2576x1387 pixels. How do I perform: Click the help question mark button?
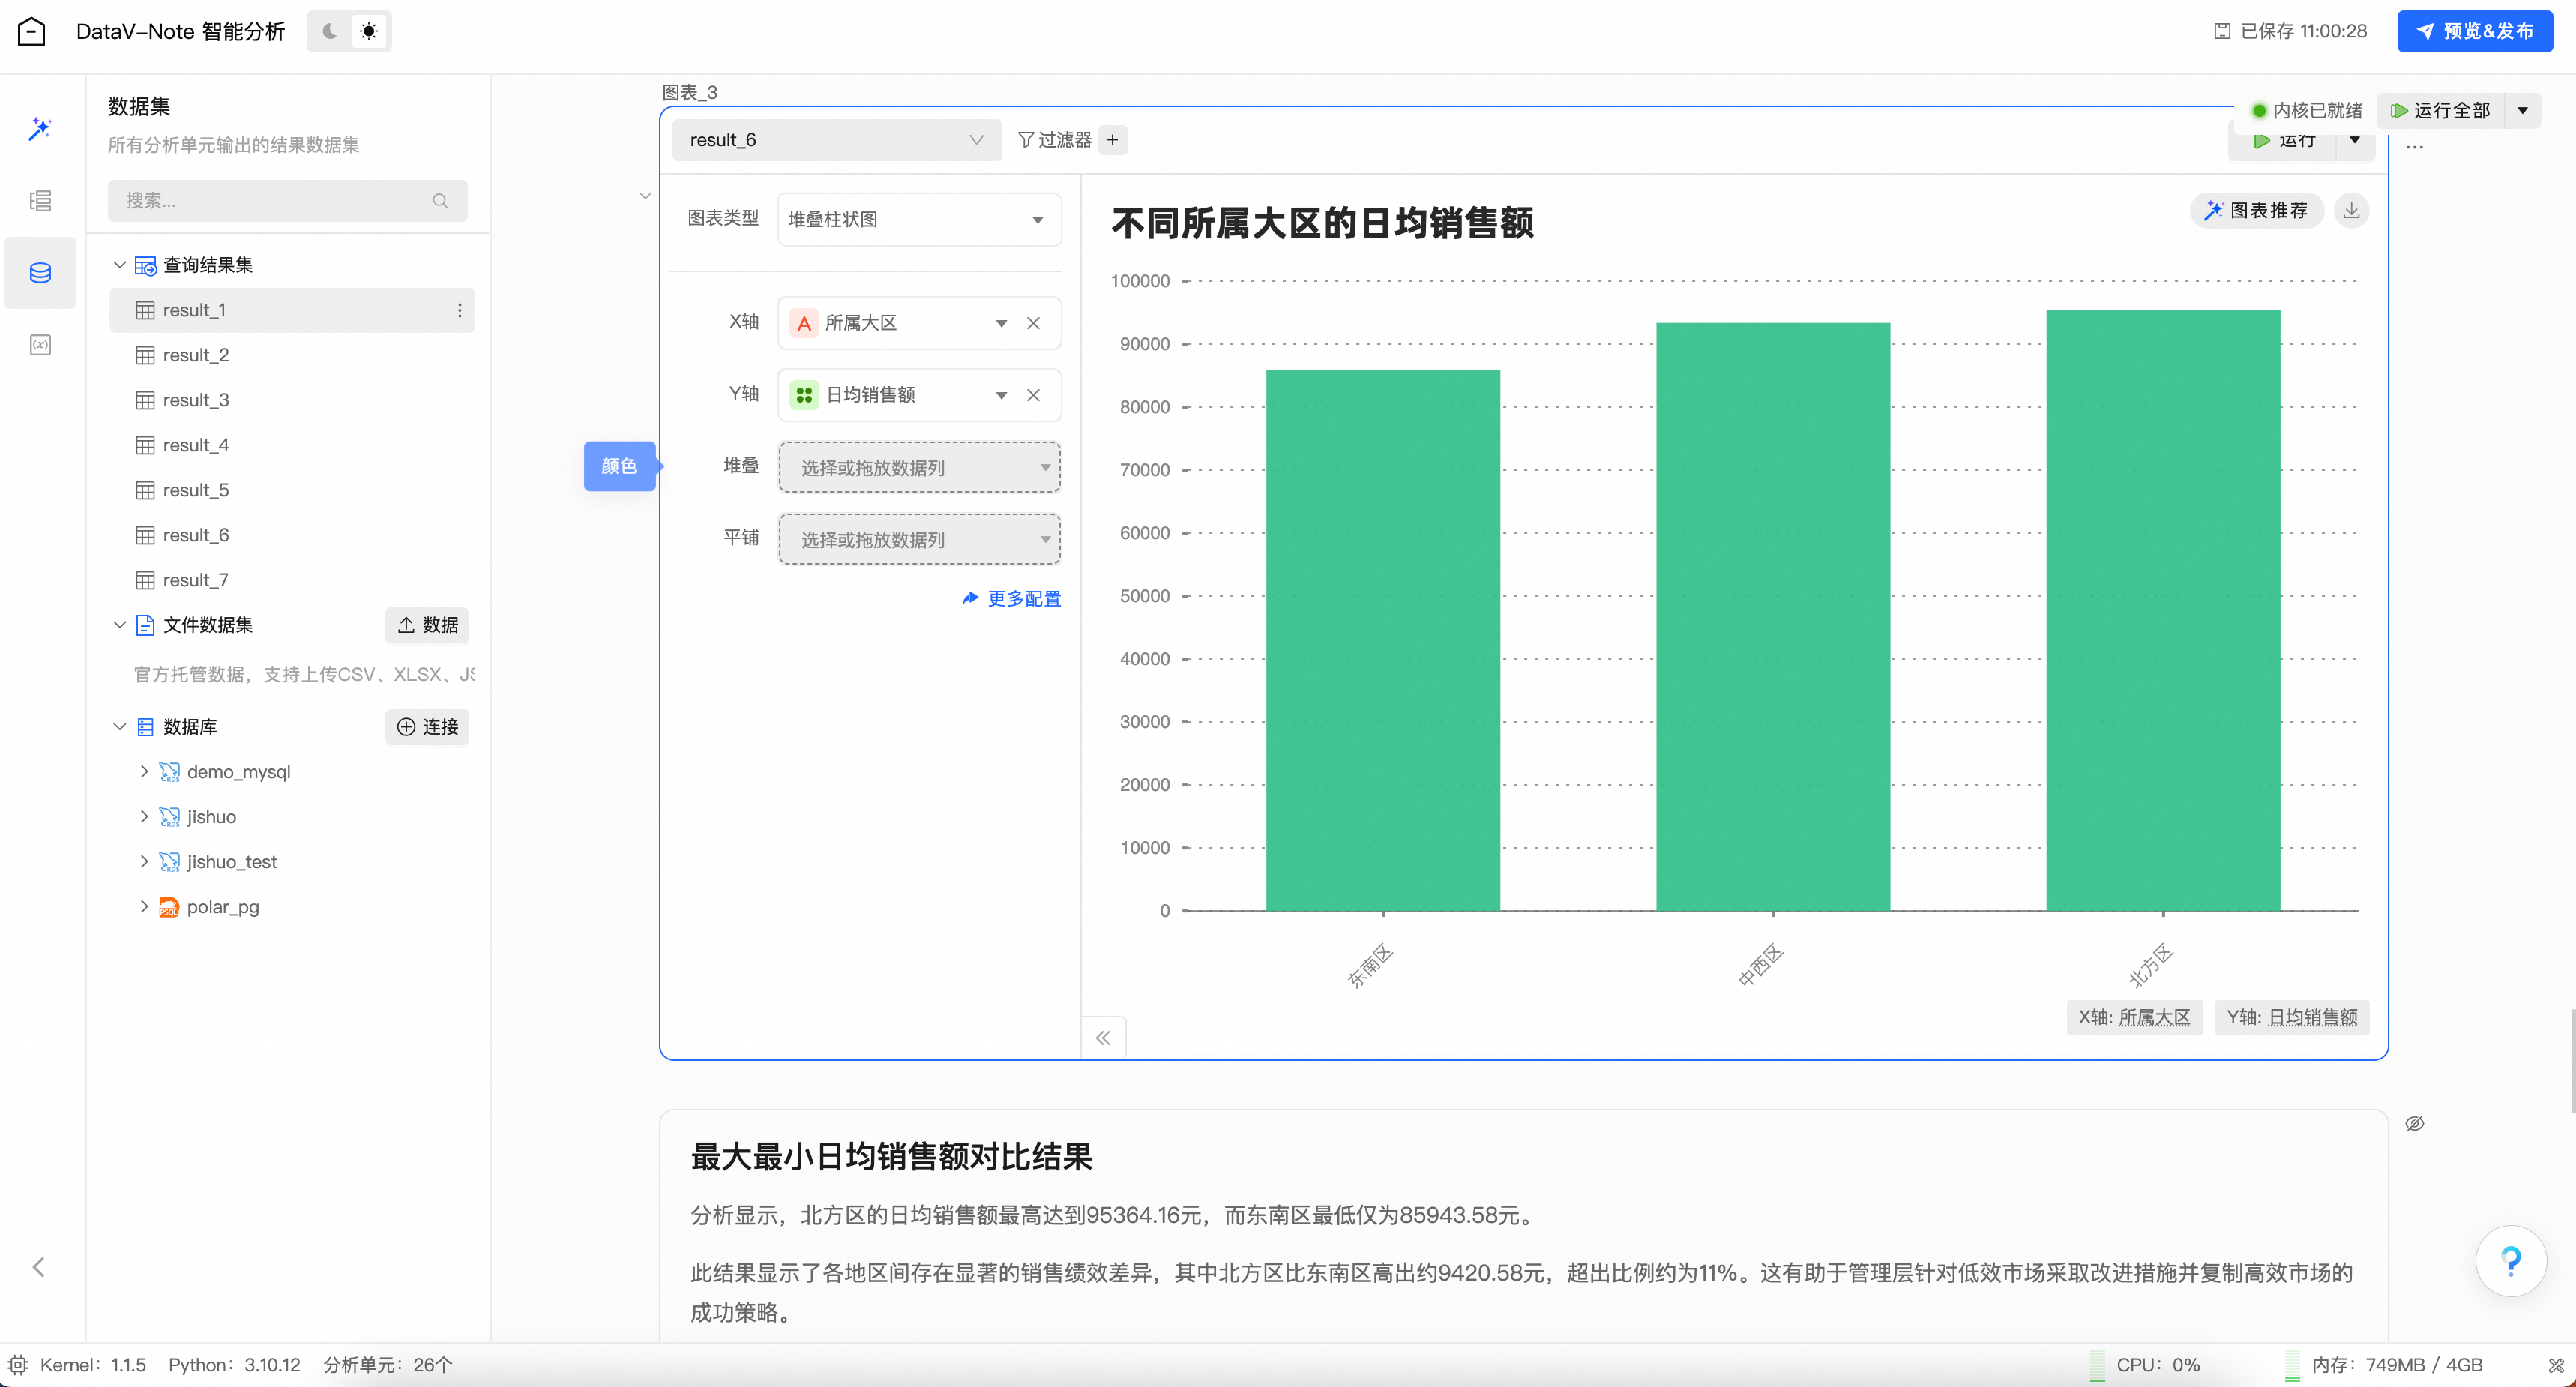(2510, 1261)
